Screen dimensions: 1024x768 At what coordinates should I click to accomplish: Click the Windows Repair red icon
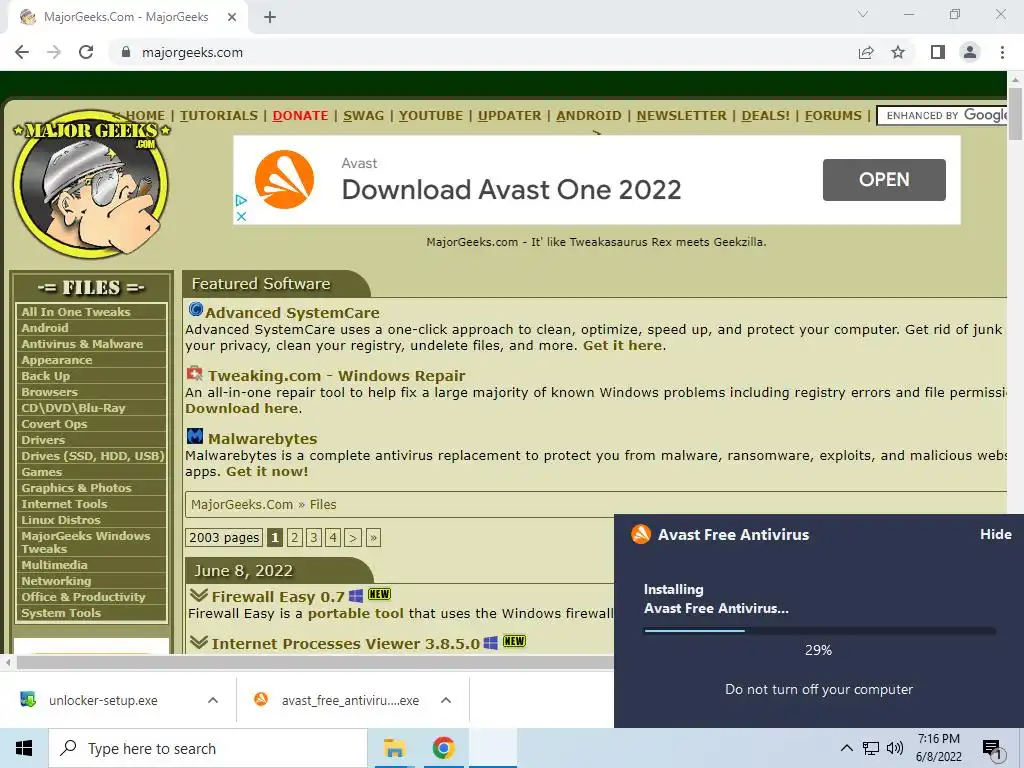pyautogui.click(x=195, y=374)
